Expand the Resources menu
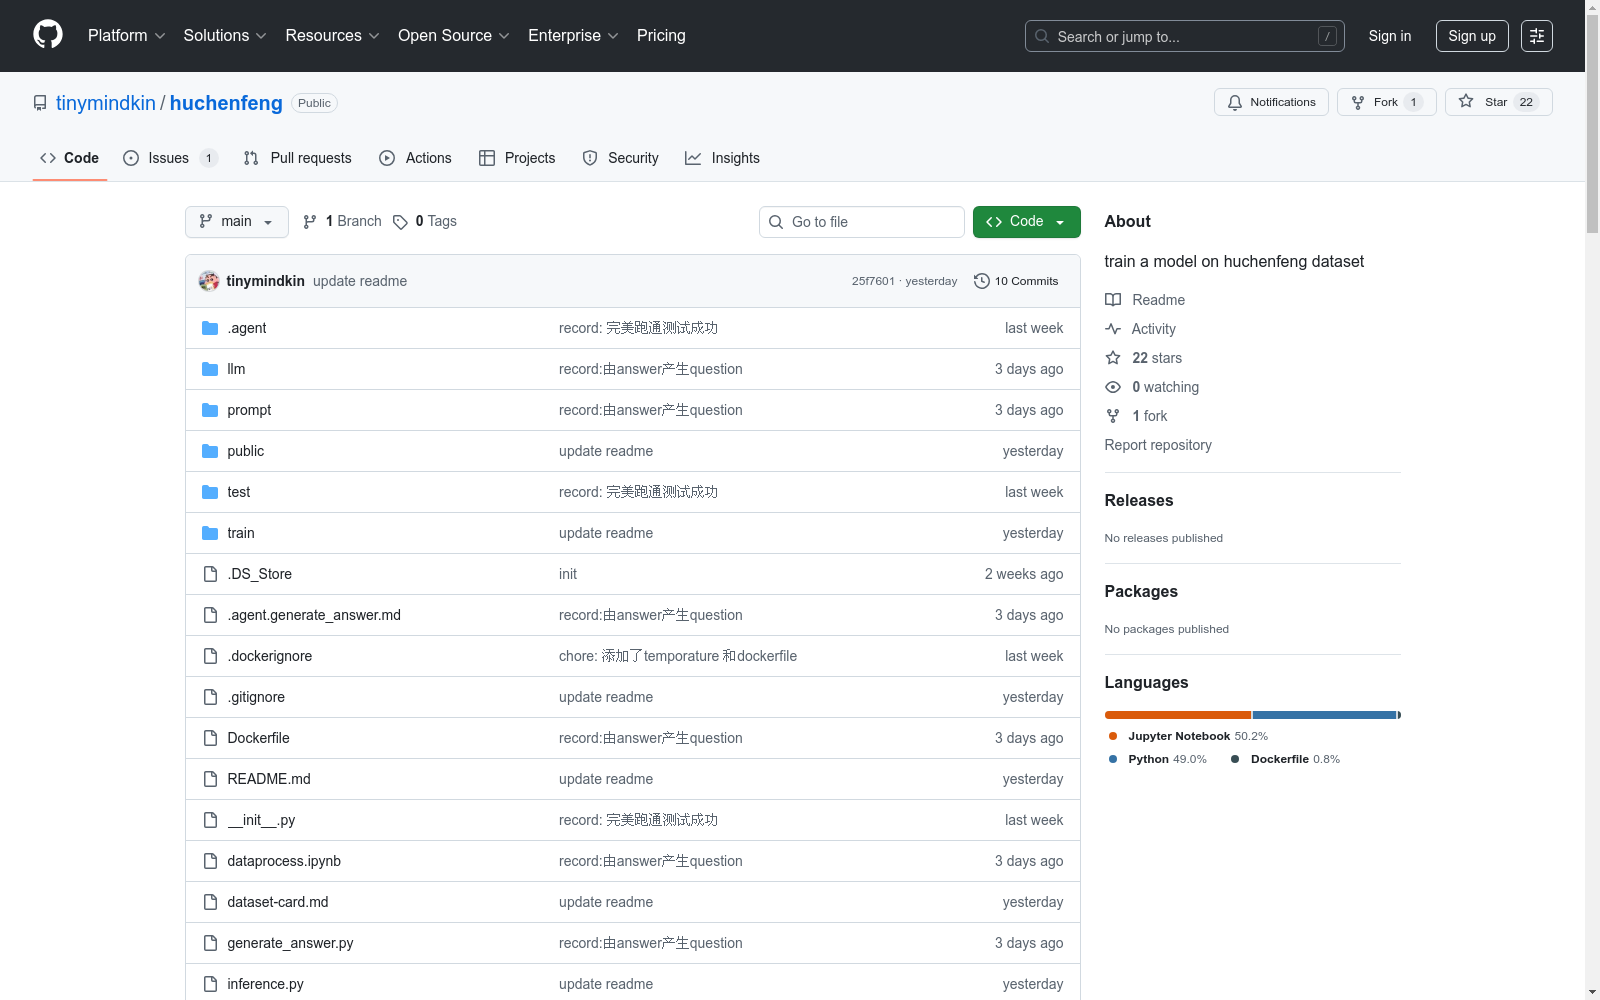1600x1000 pixels. pos(332,36)
